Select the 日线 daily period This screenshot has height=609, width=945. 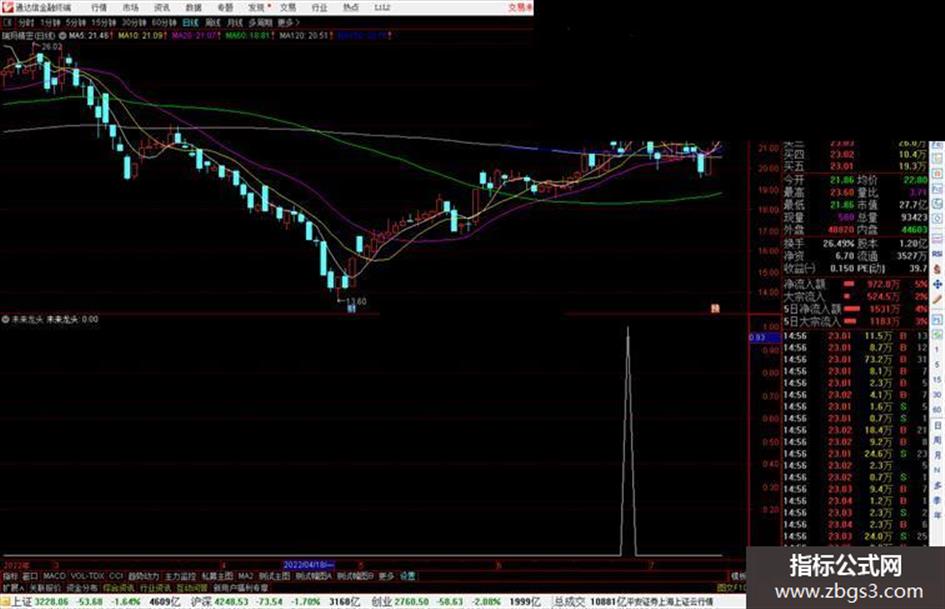tap(190, 22)
